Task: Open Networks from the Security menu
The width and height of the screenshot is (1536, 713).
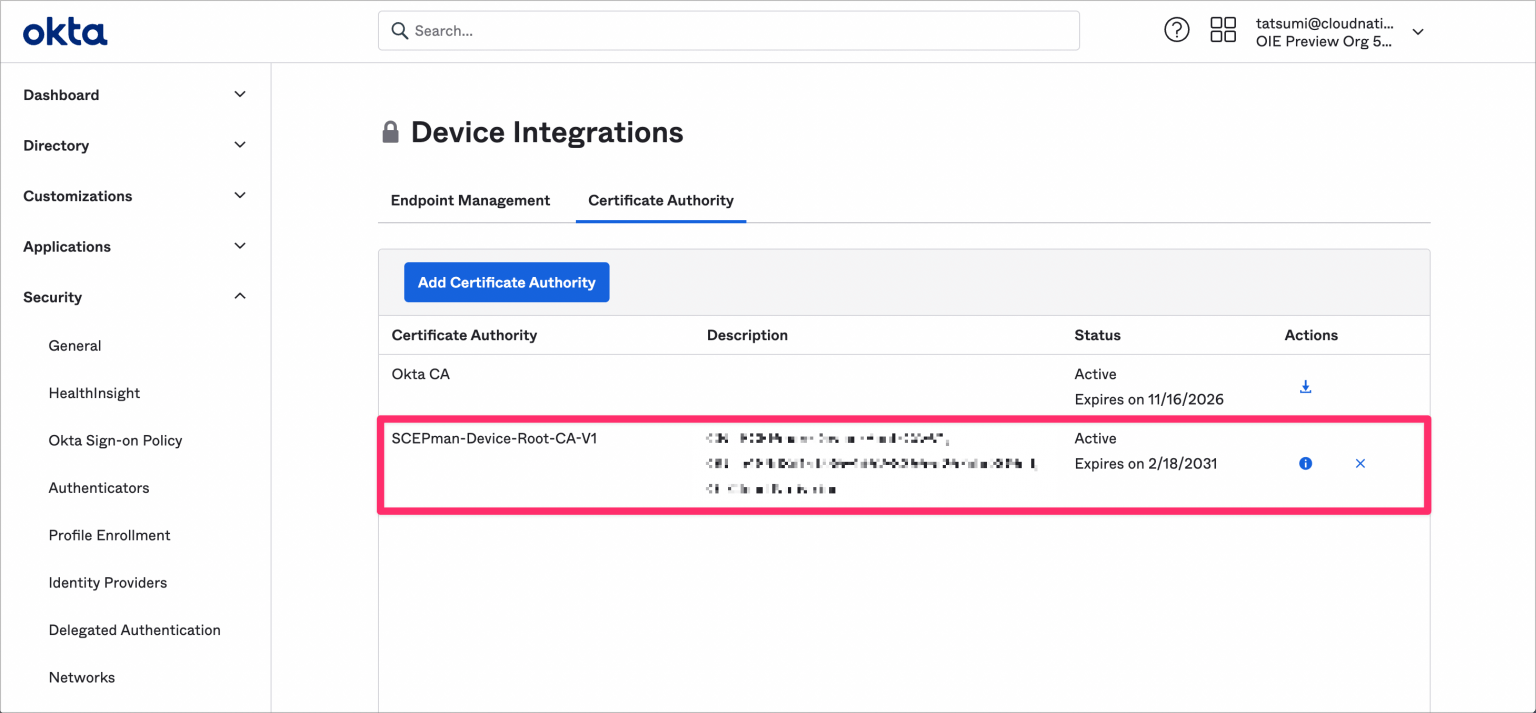Action: pyautogui.click(x=81, y=677)
